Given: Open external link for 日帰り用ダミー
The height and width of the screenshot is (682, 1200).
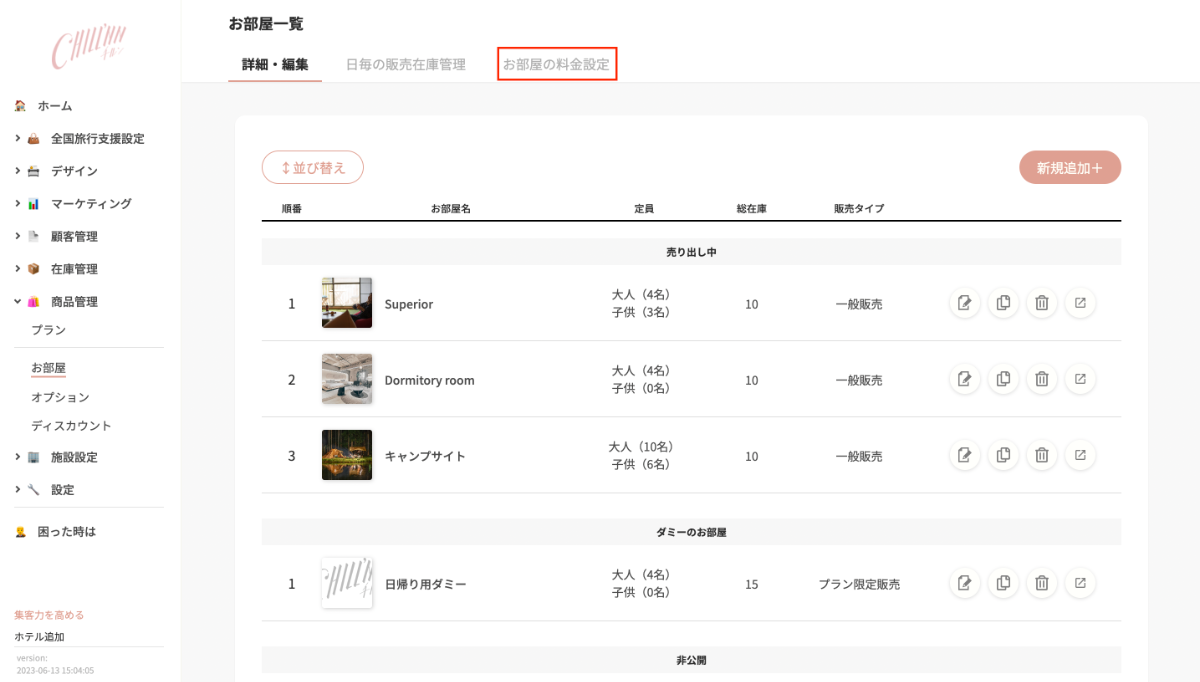Looking at the screenshot, I should (x=1080, y=583).
